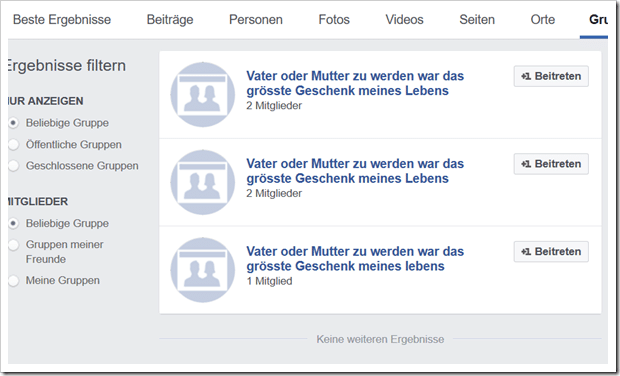
Task: Click 'Keine weiteren Ergebnisse' text
Action: [380, 339]
